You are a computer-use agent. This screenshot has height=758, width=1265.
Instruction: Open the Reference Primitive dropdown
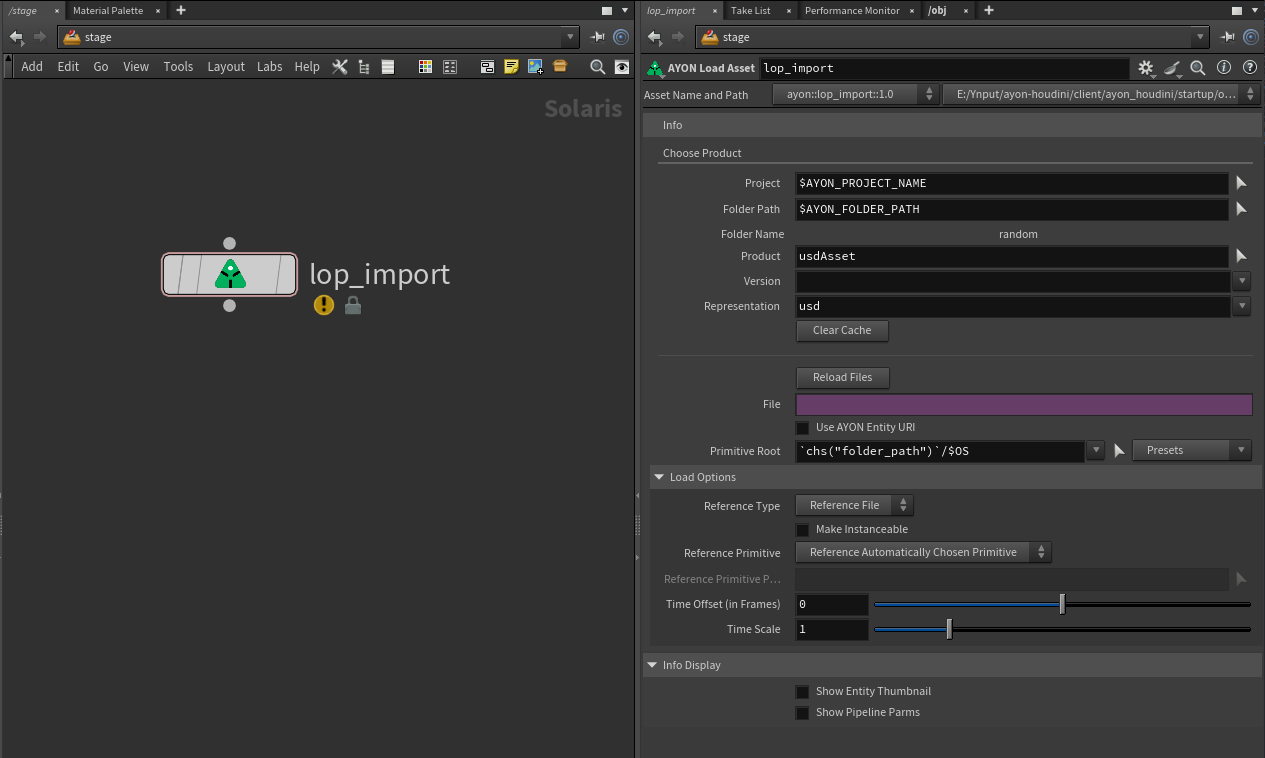(923, 552)
